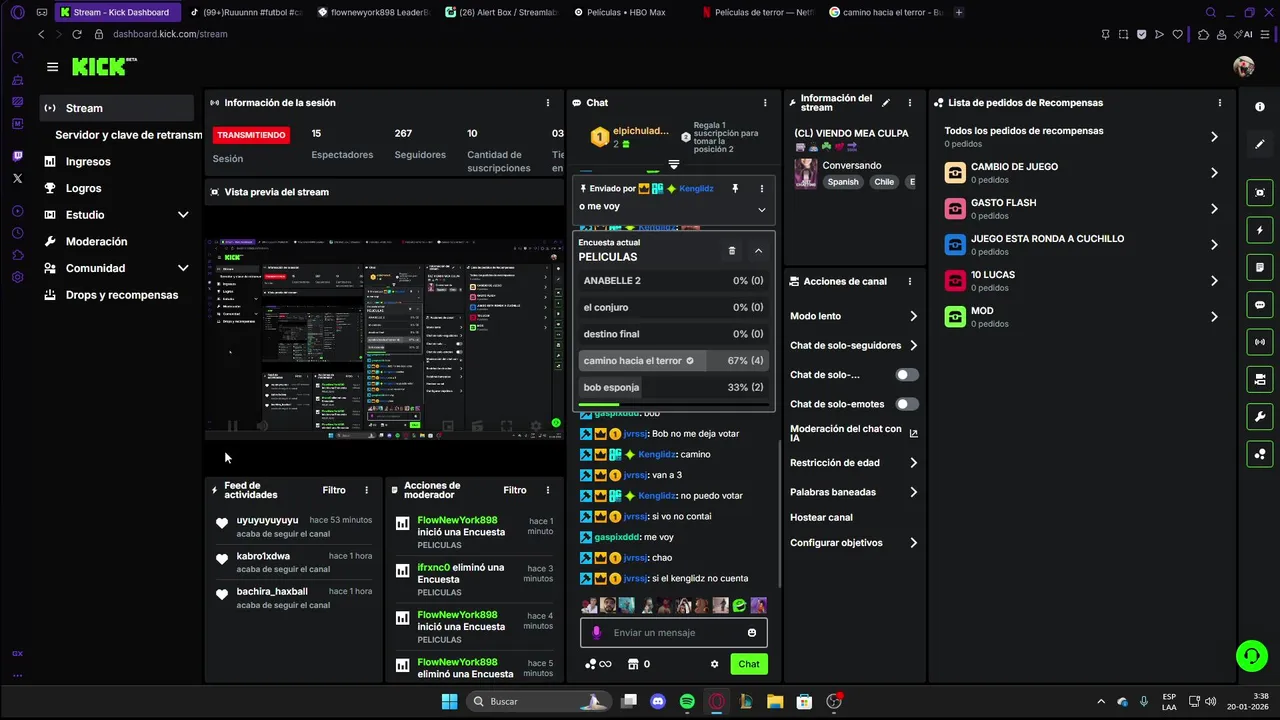Open the emoji picker in chat input
Image resolution: width=1280 pixels, height=720 pixels.
point(752,633)
